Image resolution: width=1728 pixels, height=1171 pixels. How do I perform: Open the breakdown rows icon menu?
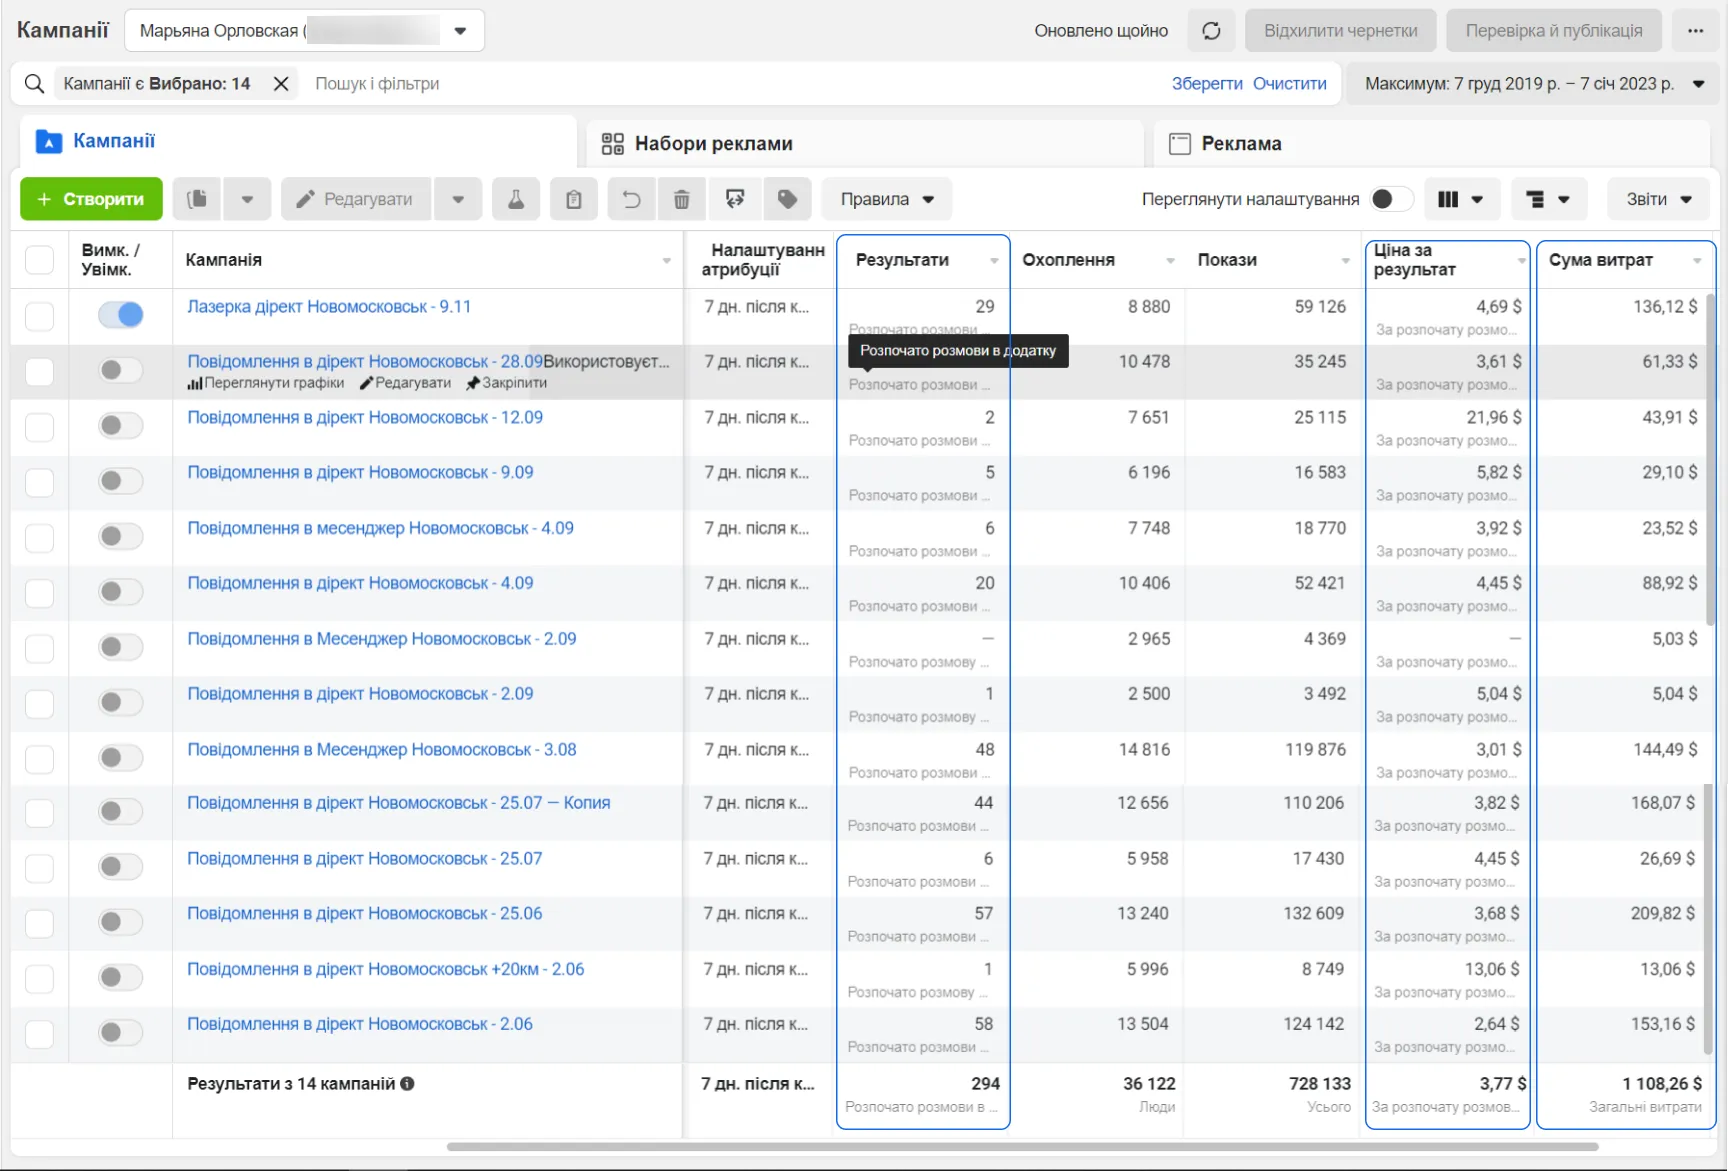click(1547, 199)
